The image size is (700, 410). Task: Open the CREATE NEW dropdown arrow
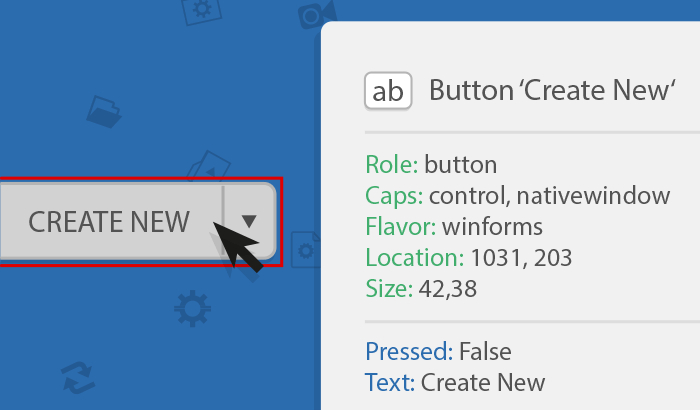250,221
